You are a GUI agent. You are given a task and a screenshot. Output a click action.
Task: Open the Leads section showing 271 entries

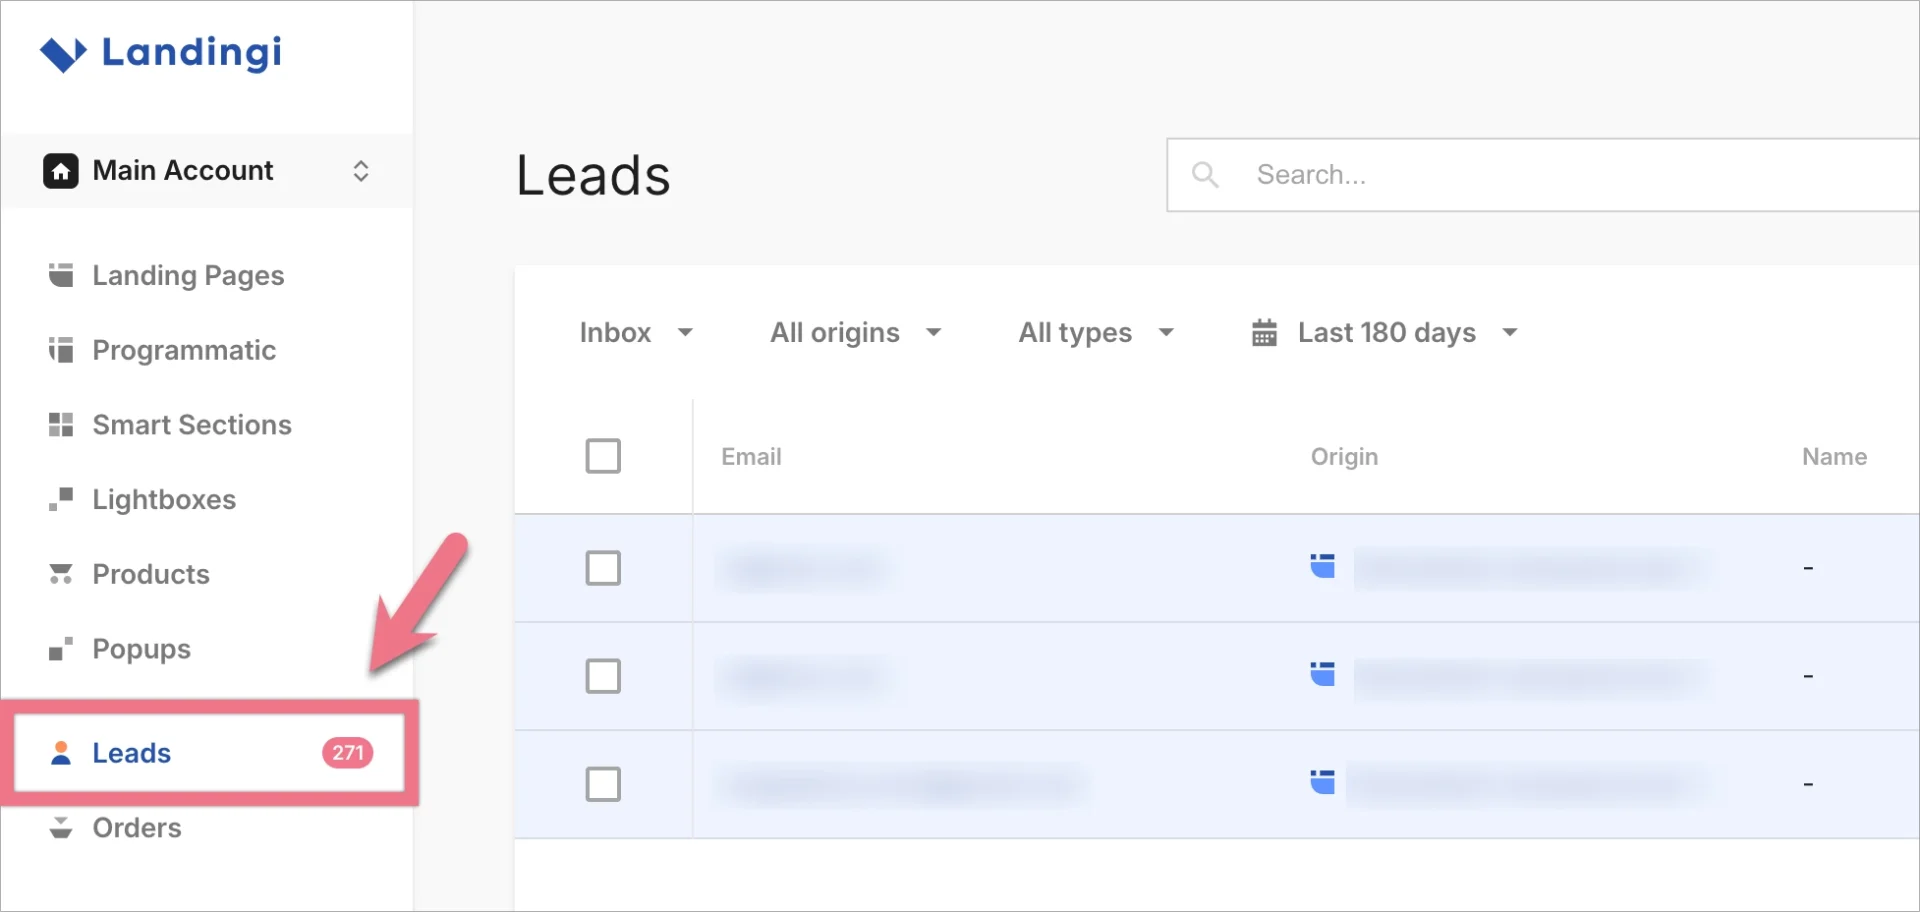pyautogui.click(x=131, y=753)
